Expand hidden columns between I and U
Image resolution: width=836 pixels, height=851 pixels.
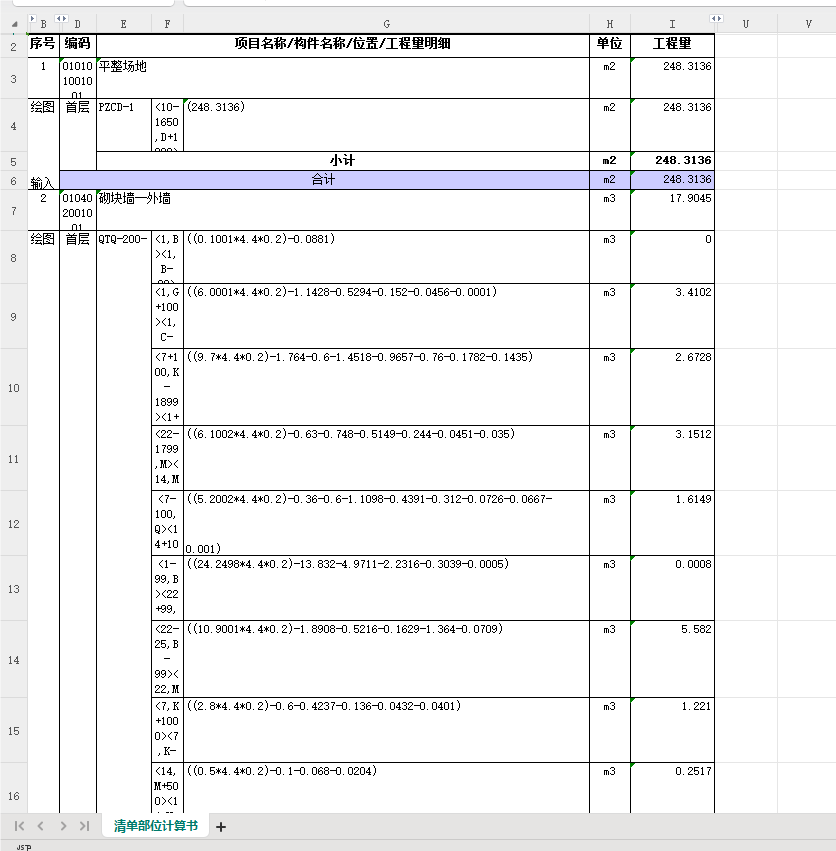(x=716, y=19)
